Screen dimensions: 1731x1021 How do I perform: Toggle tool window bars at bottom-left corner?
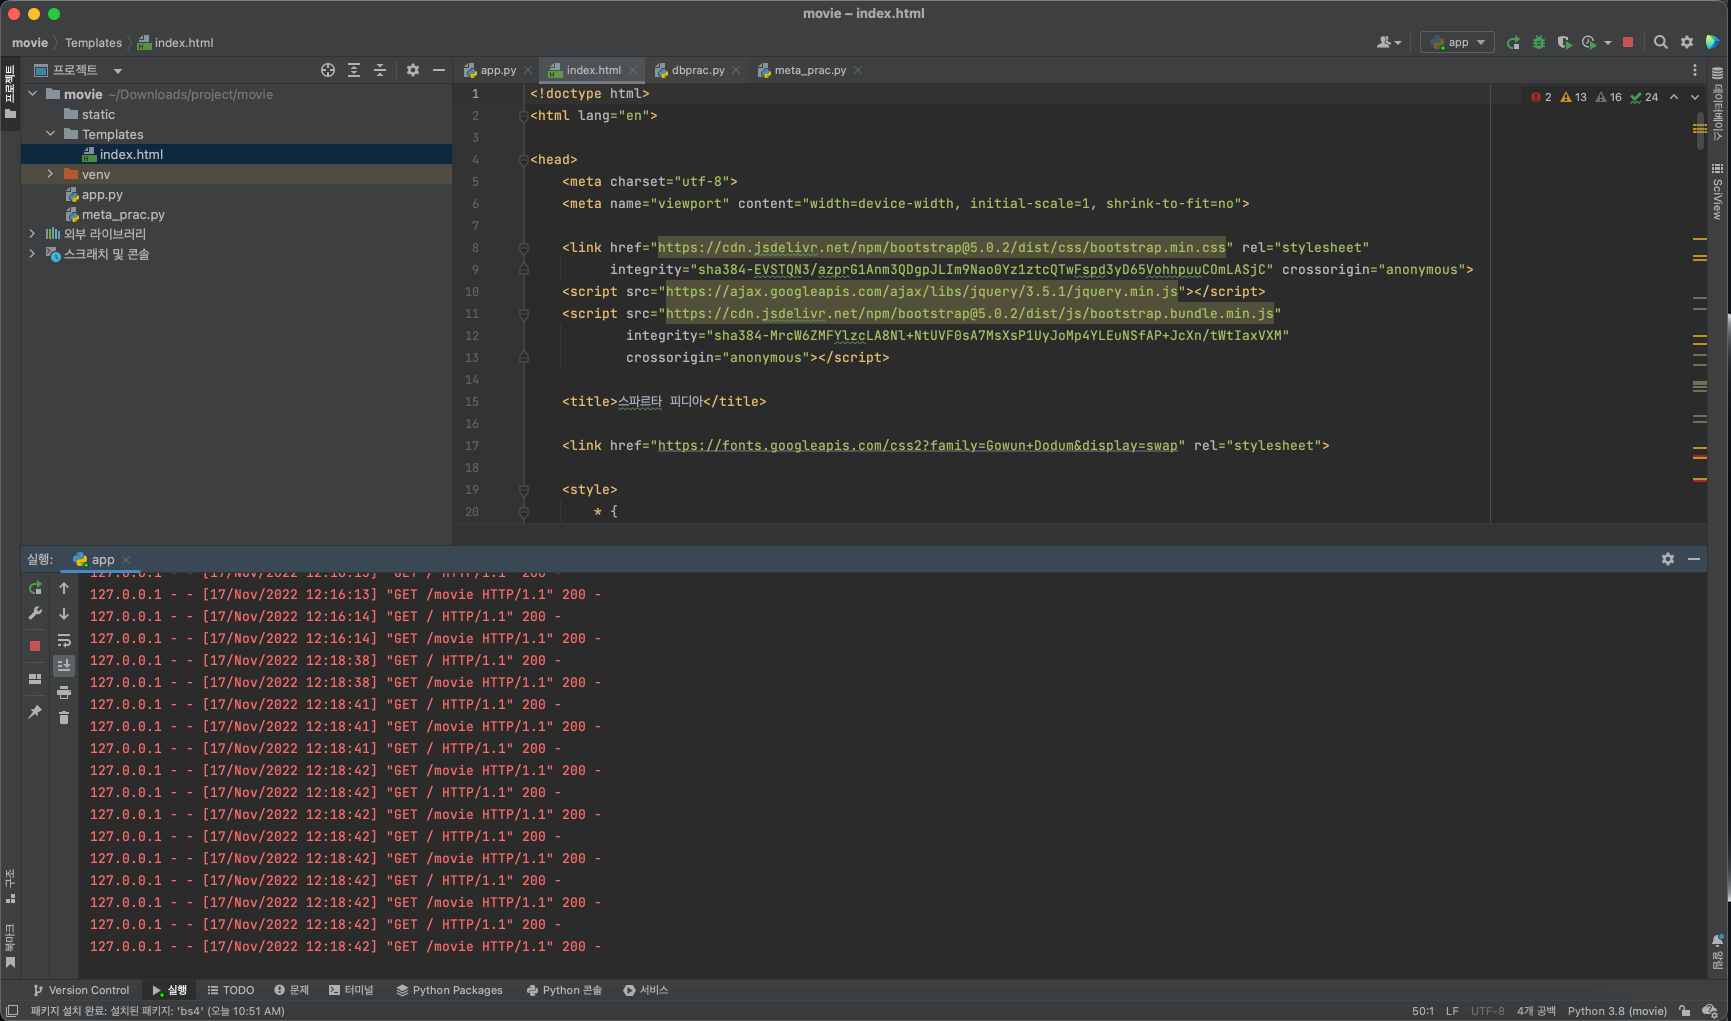(x=12, y=1011)
